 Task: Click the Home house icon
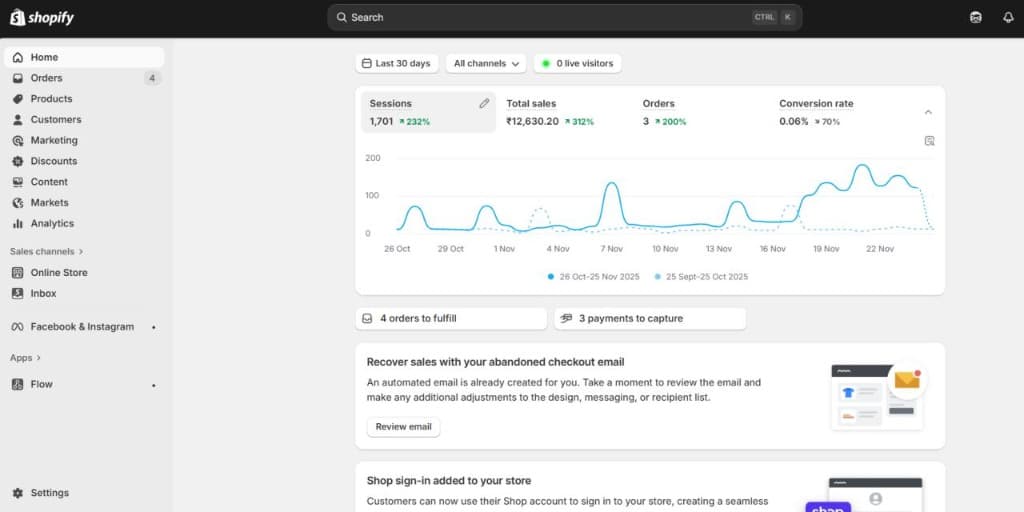18,57
